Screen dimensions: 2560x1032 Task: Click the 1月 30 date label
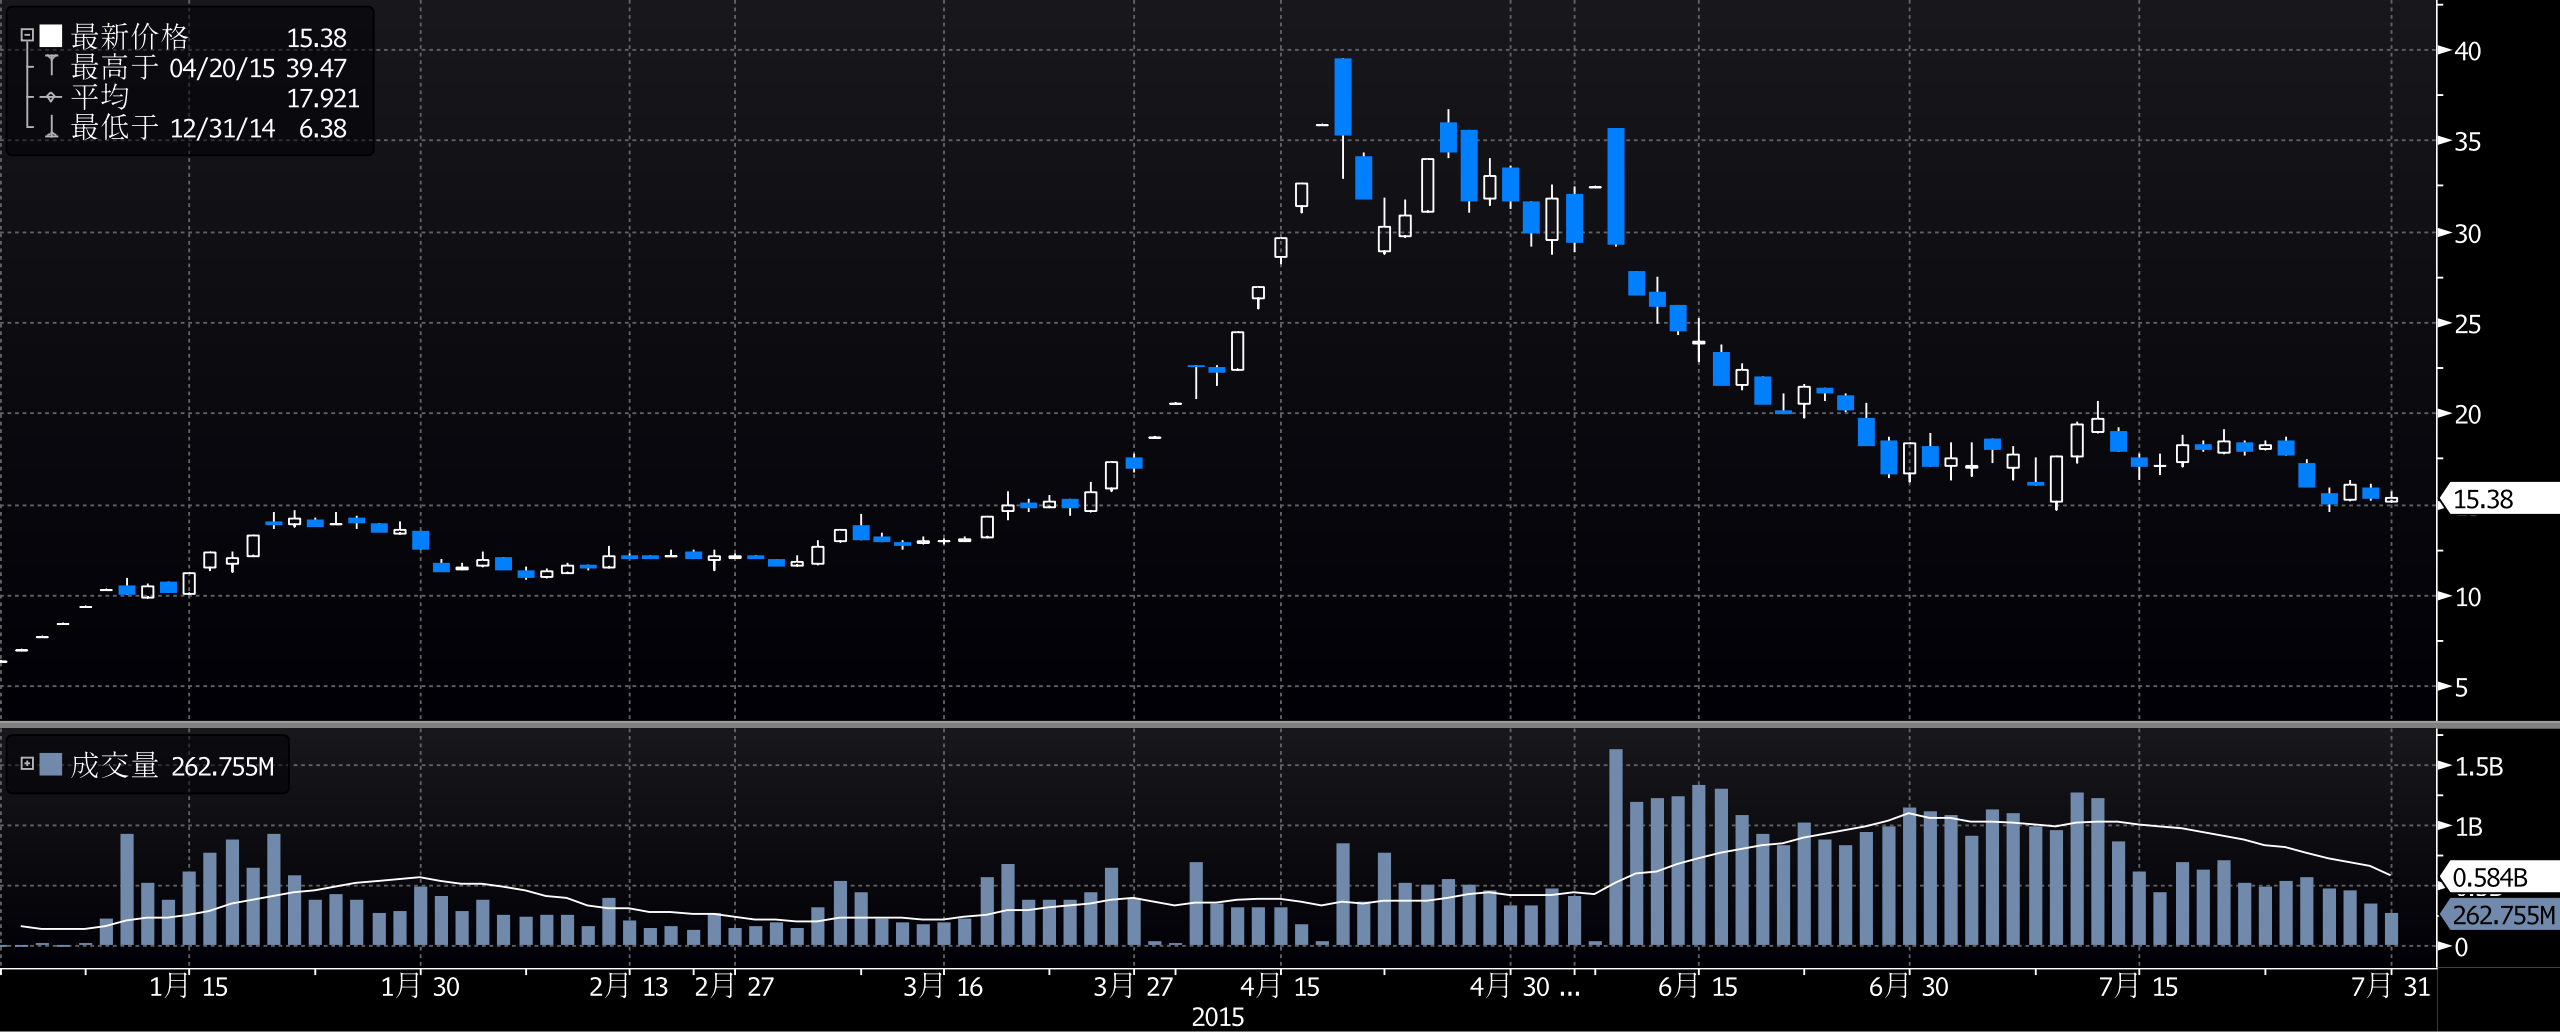420,986
